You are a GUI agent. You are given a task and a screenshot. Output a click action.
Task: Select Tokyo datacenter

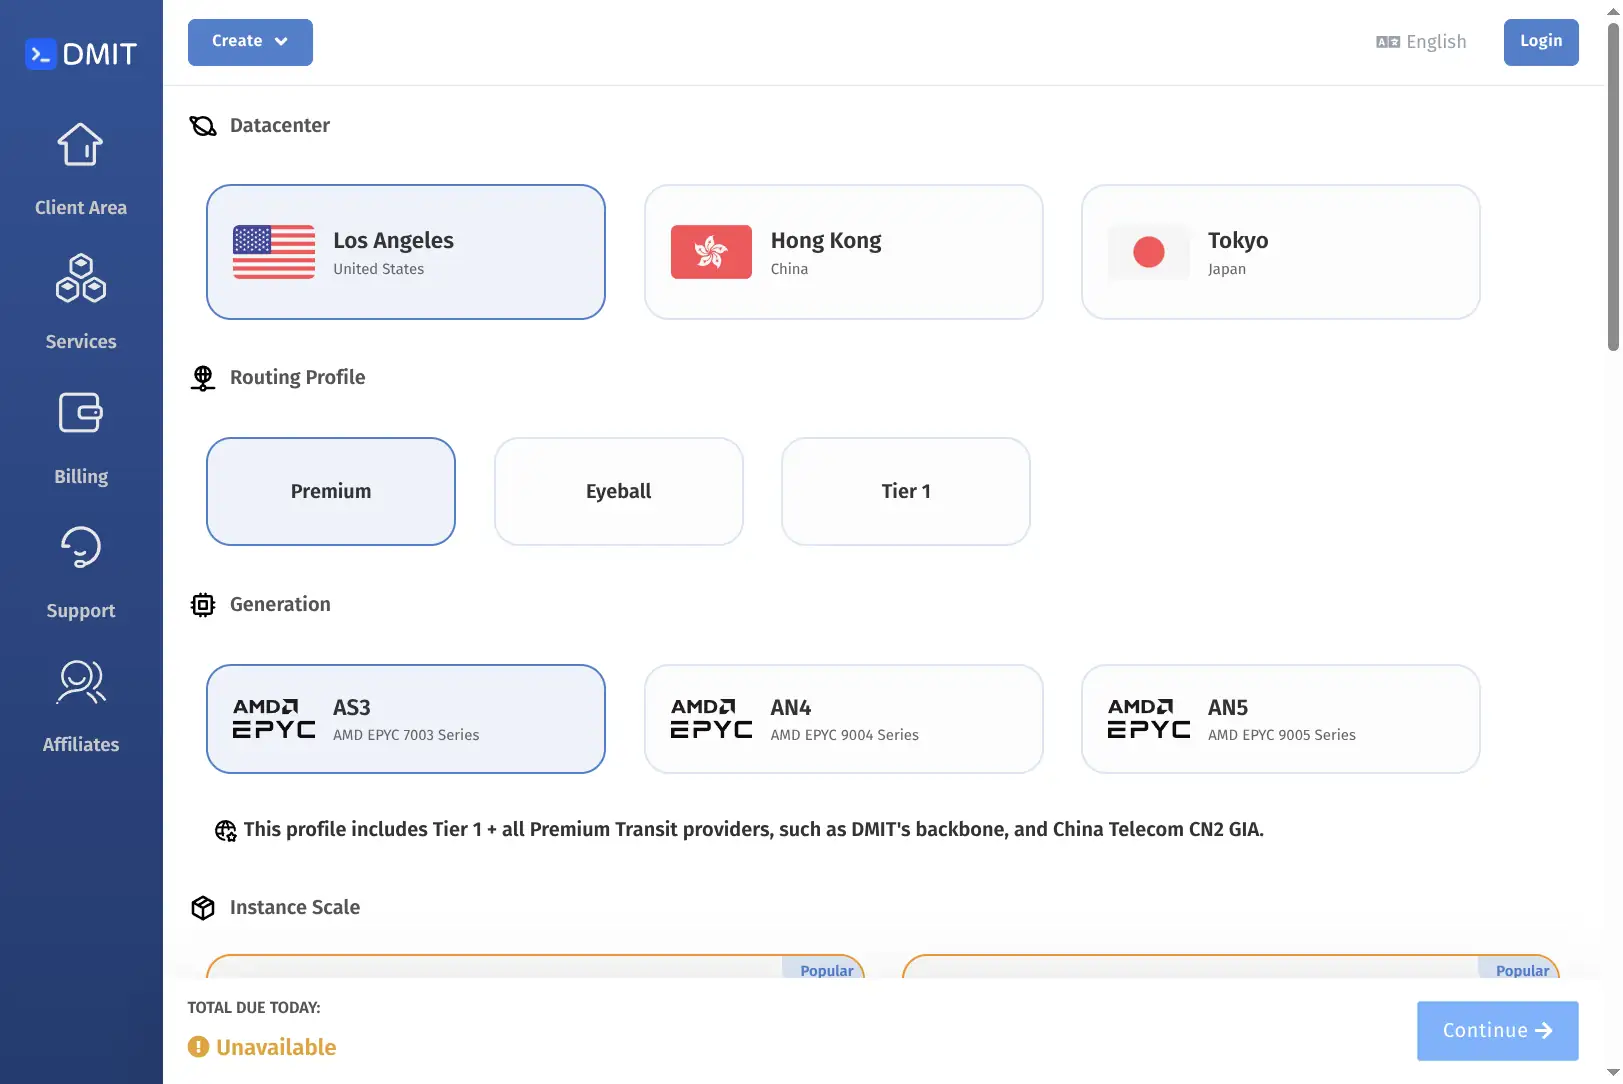1280,252
